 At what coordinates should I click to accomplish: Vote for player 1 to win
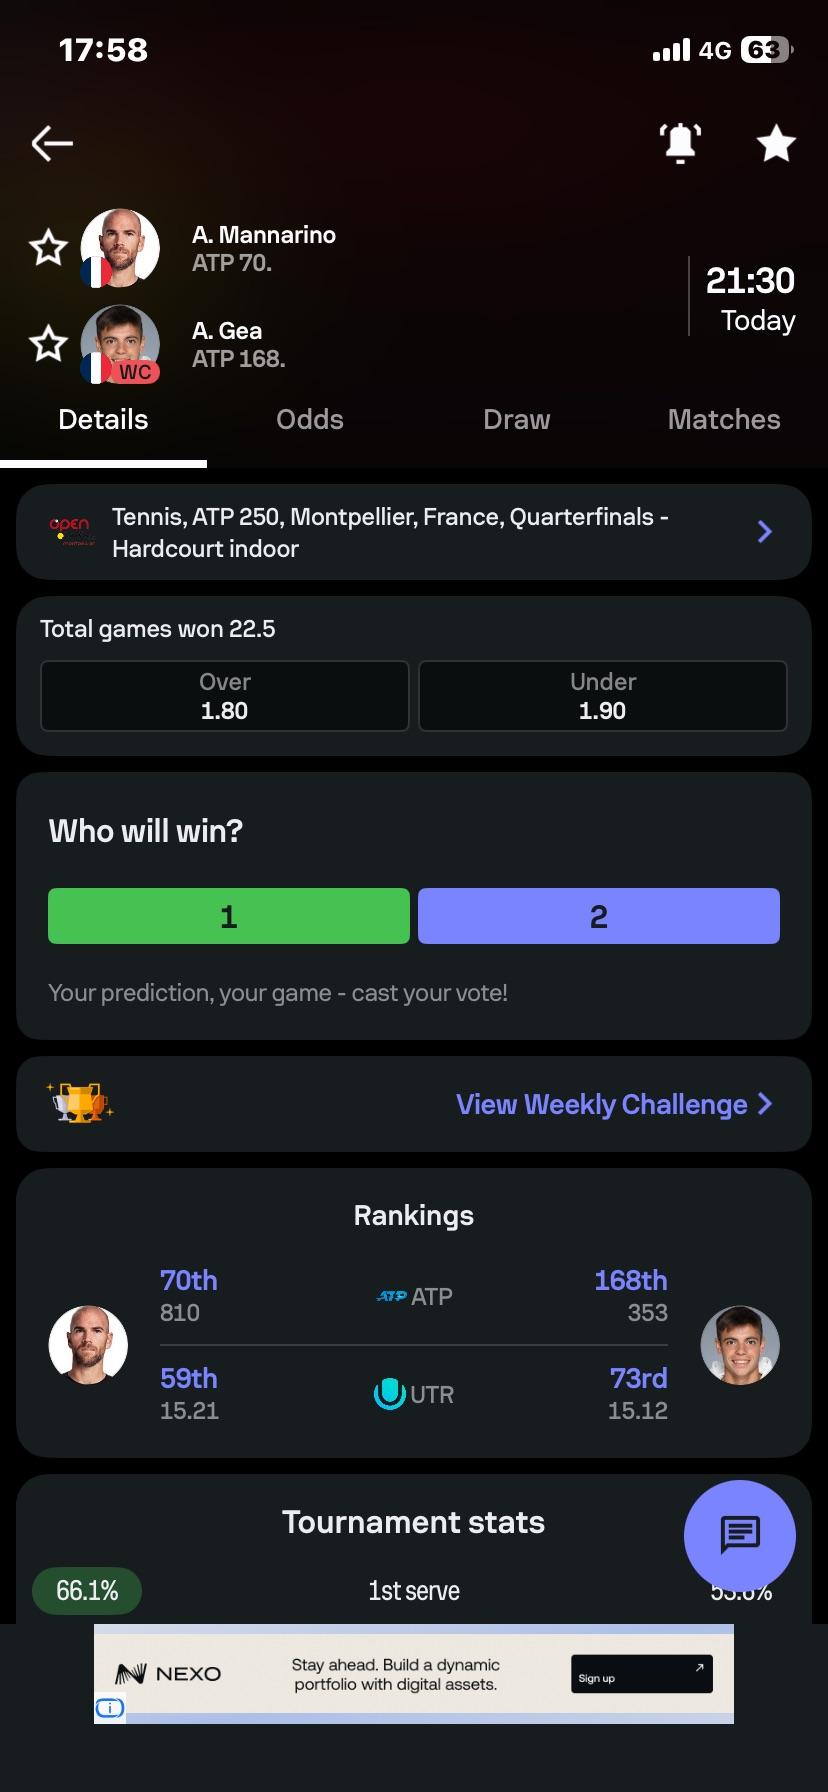(229, 916)
